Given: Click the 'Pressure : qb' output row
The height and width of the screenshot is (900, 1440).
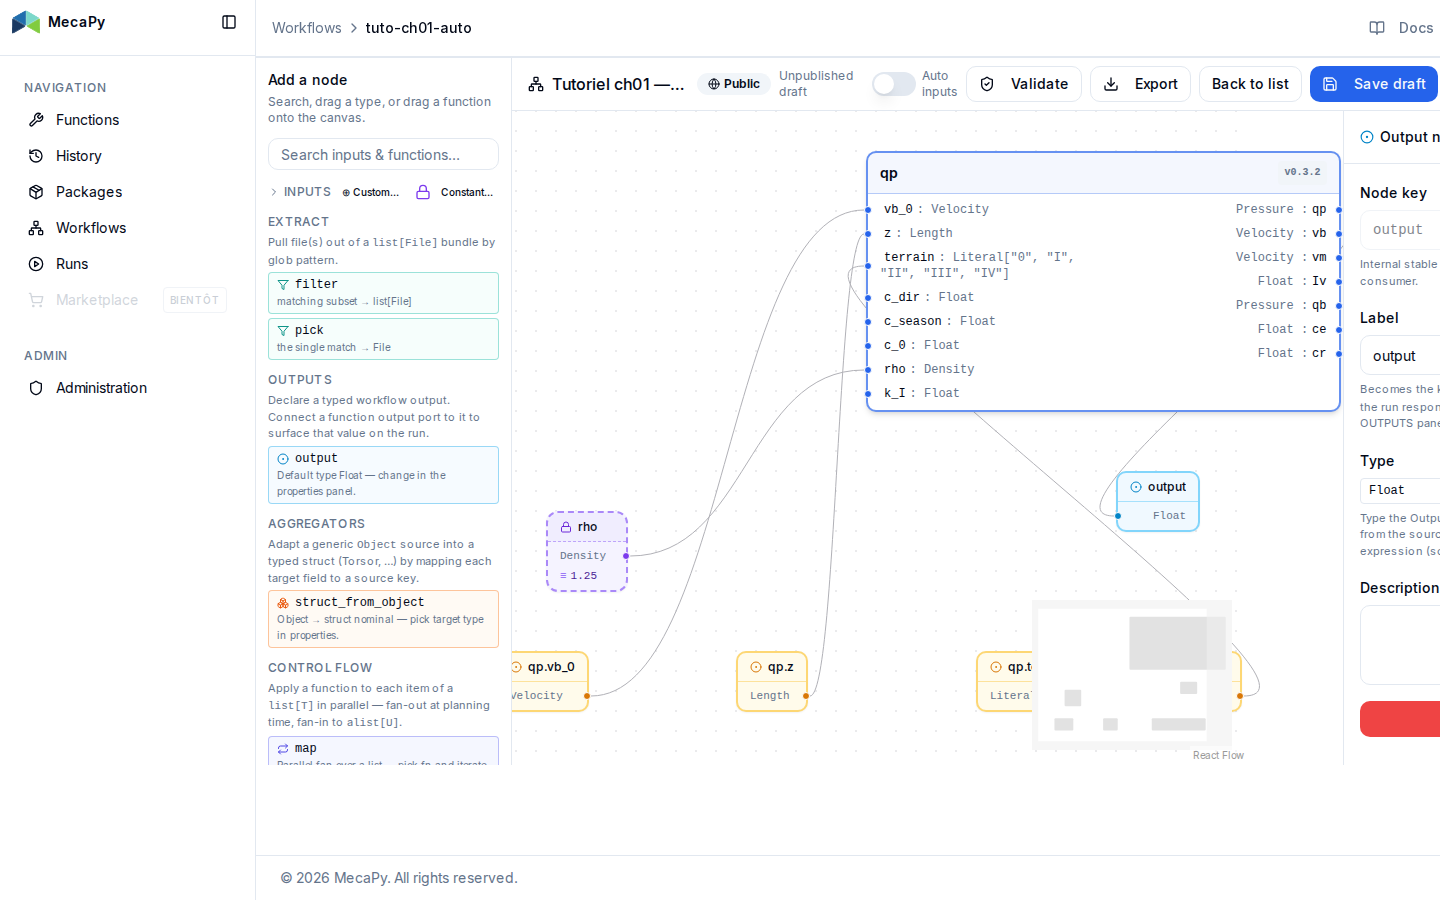Looking at the screenshot, I should tap(1281, 305).
